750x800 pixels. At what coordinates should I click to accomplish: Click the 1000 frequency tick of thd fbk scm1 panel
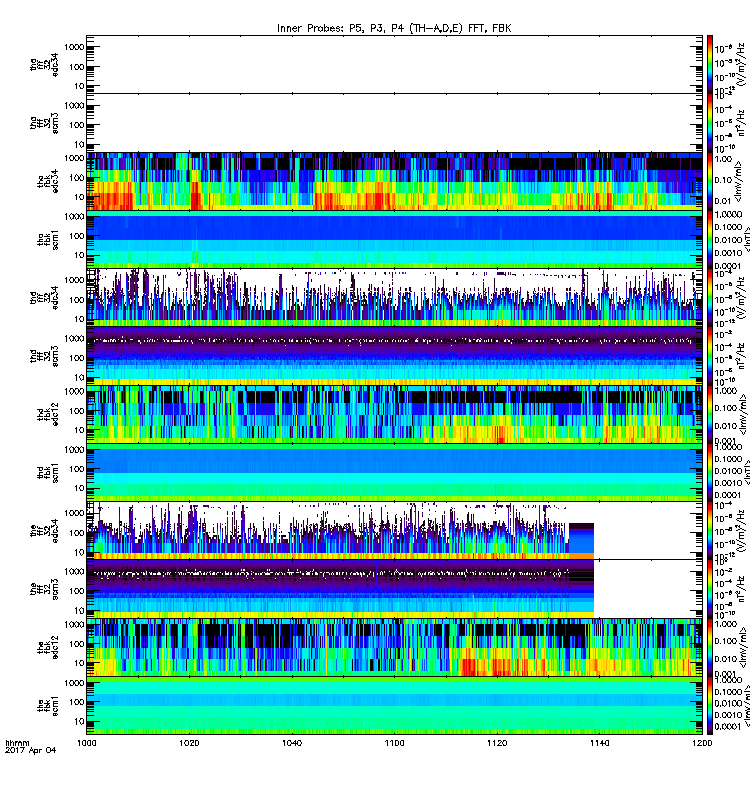[x=74, y=449]
